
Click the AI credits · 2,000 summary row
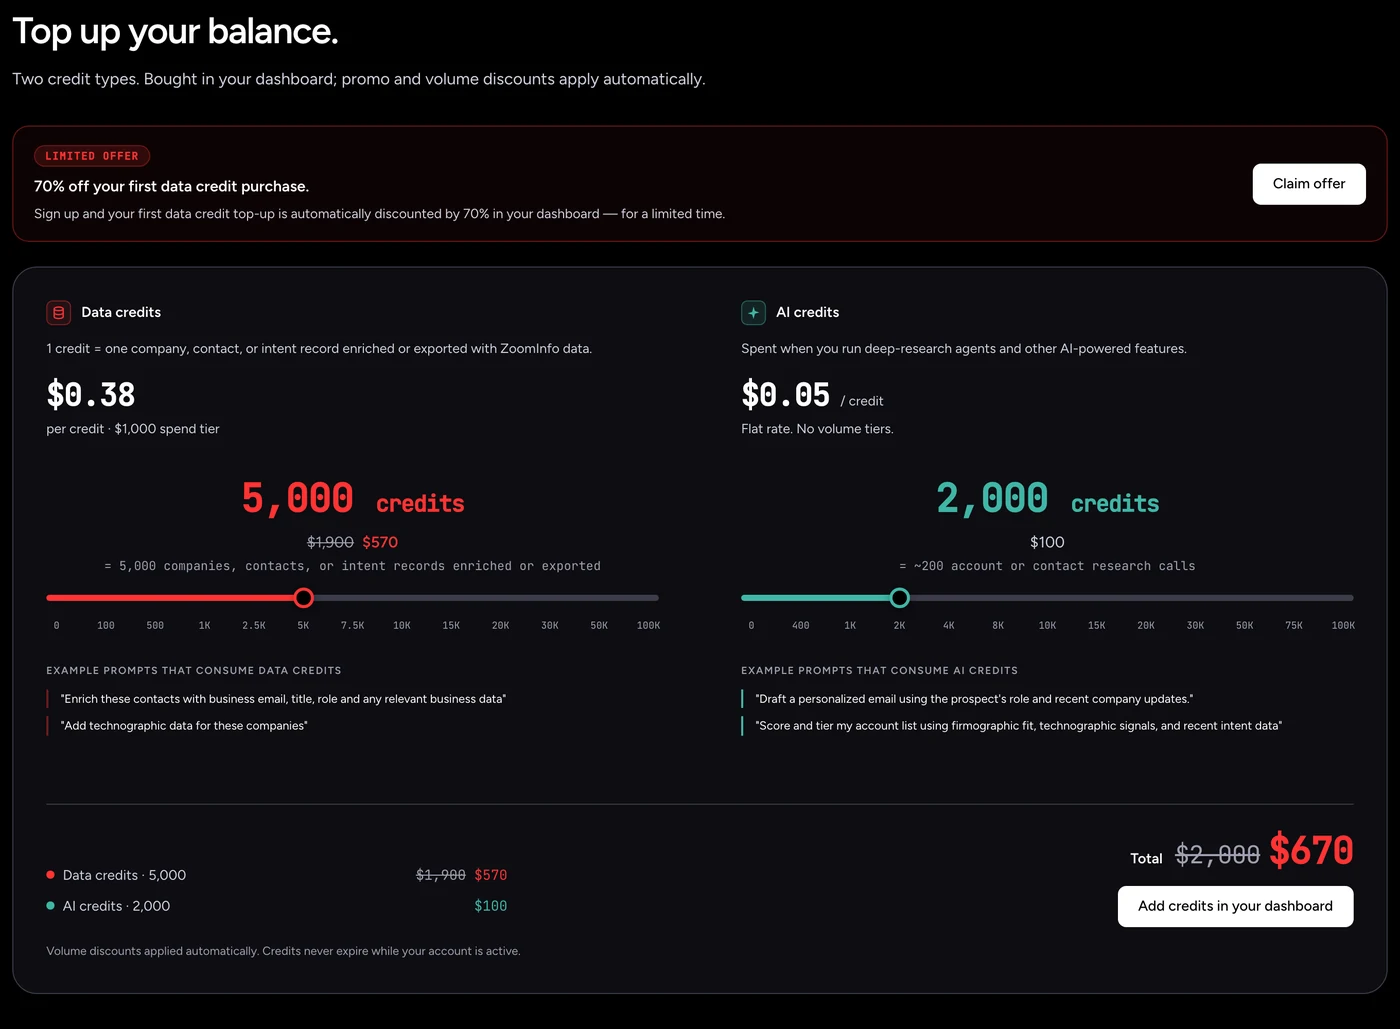pyautogui.click(x=277, y=906)
